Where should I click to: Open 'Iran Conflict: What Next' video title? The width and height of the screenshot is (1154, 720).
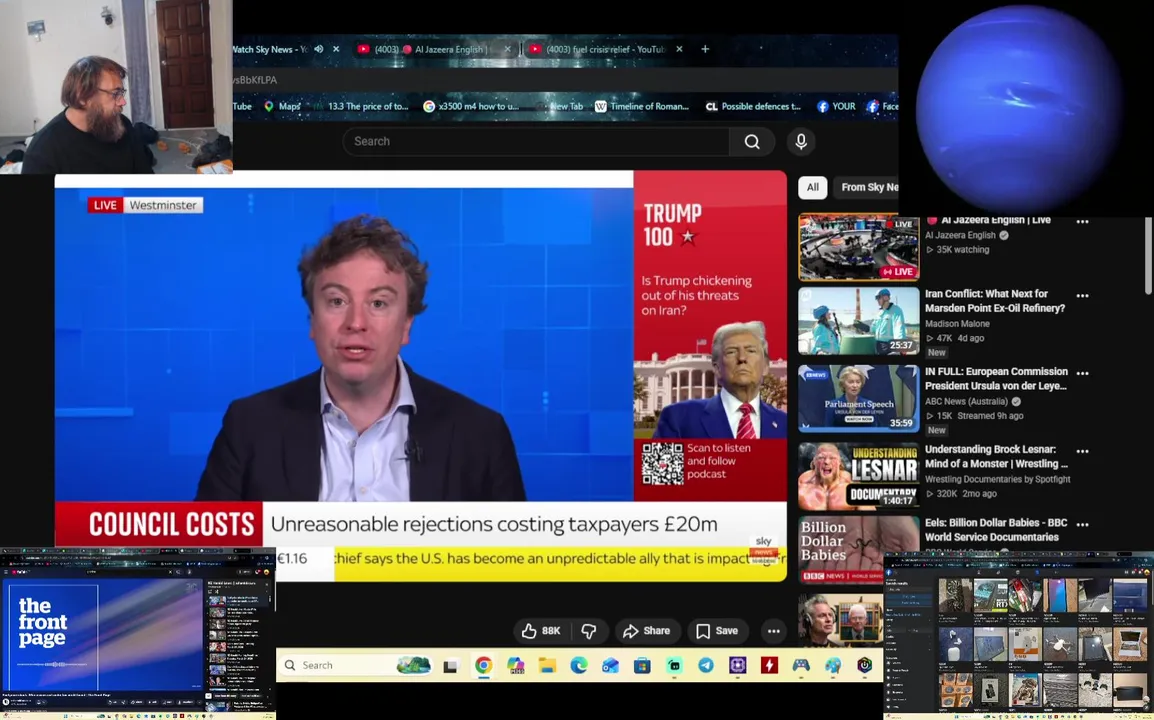click(994, 301)
